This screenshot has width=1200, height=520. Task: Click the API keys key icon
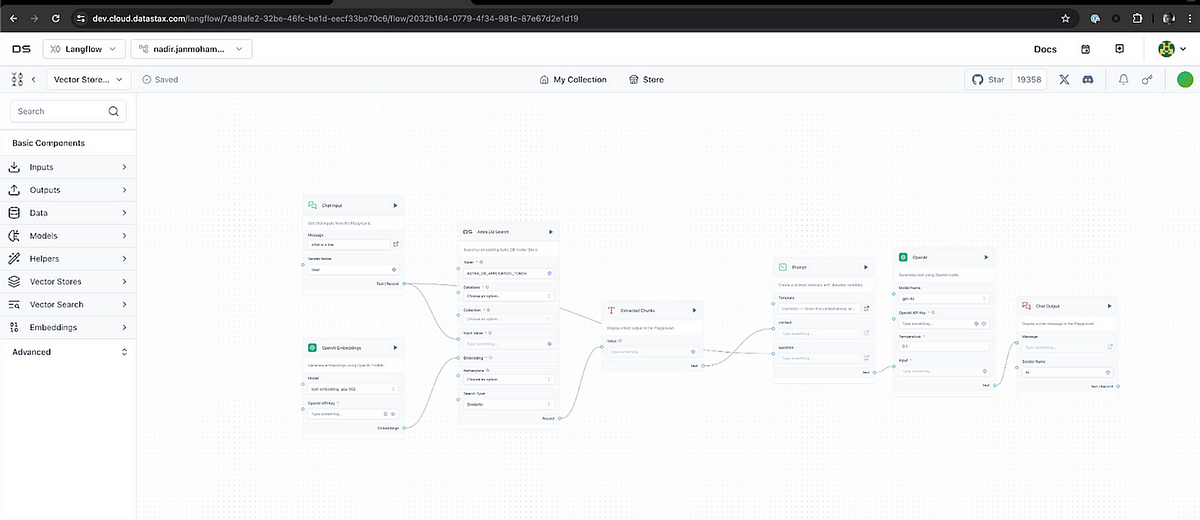click(x=1148, y=79)
